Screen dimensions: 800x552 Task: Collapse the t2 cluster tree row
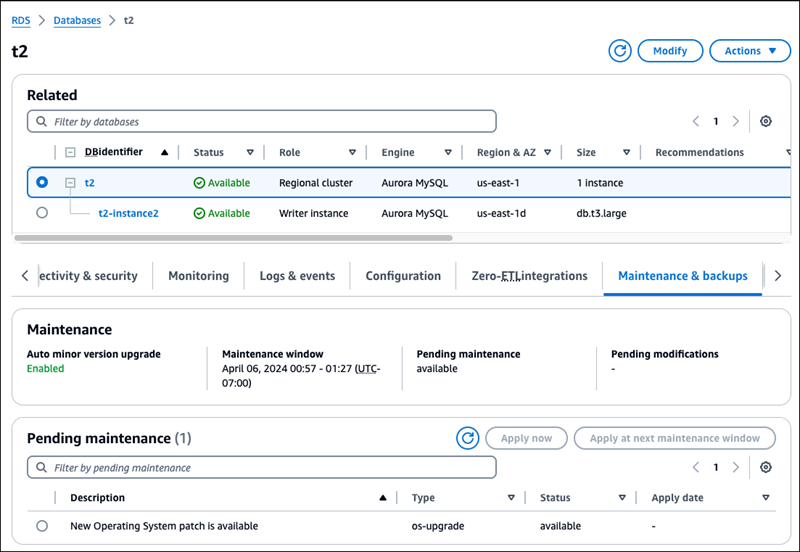pos(70,183)
